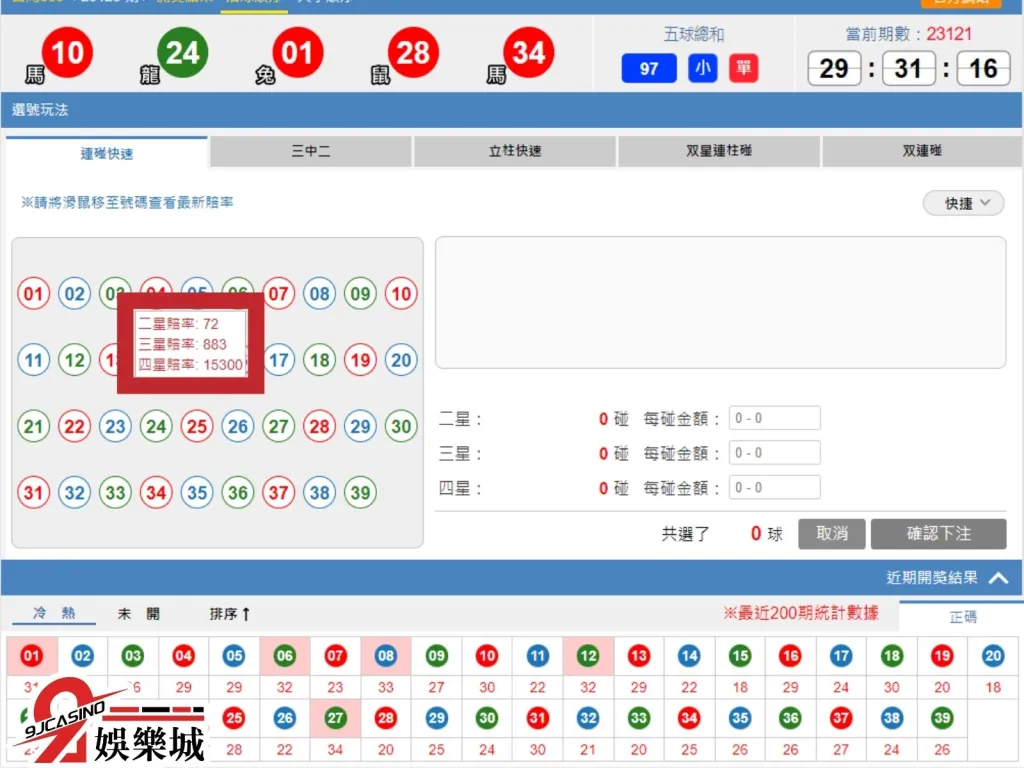The height and width of the screenshot is (768, 1024).
Task: Click green drawn ball 24 in the results header
Action: pos(182,52)
